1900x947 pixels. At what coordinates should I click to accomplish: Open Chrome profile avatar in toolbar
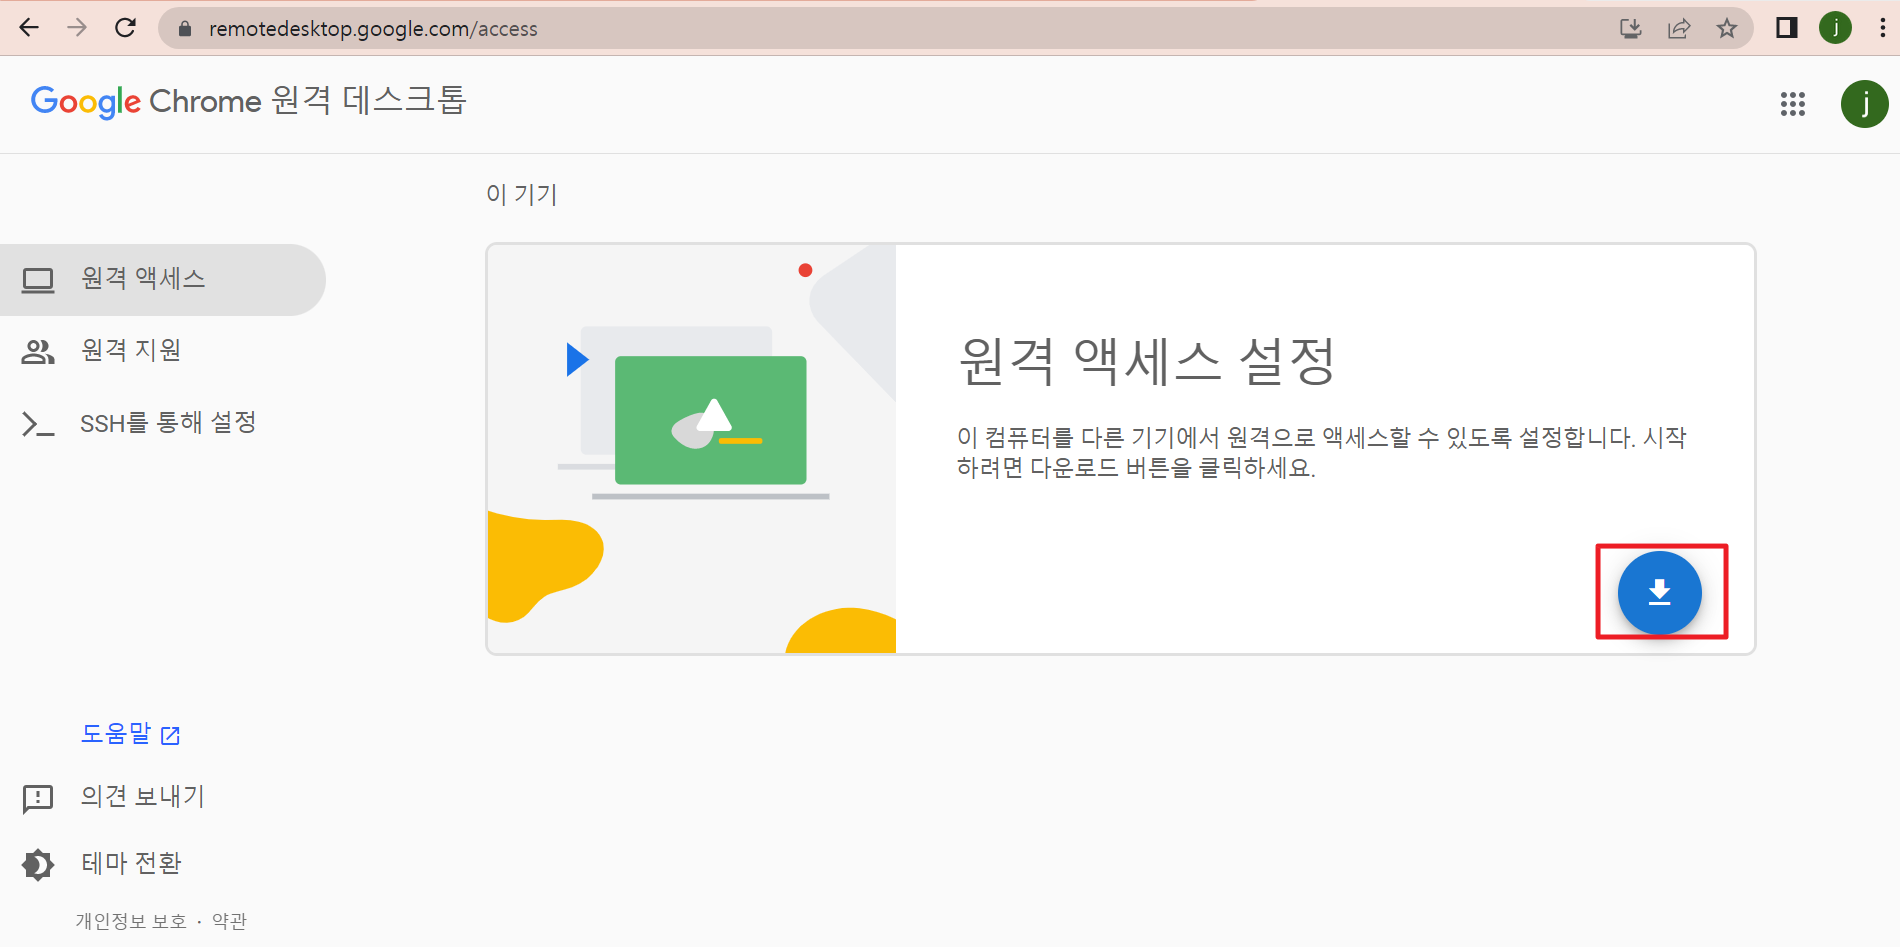coord(1835,28)
